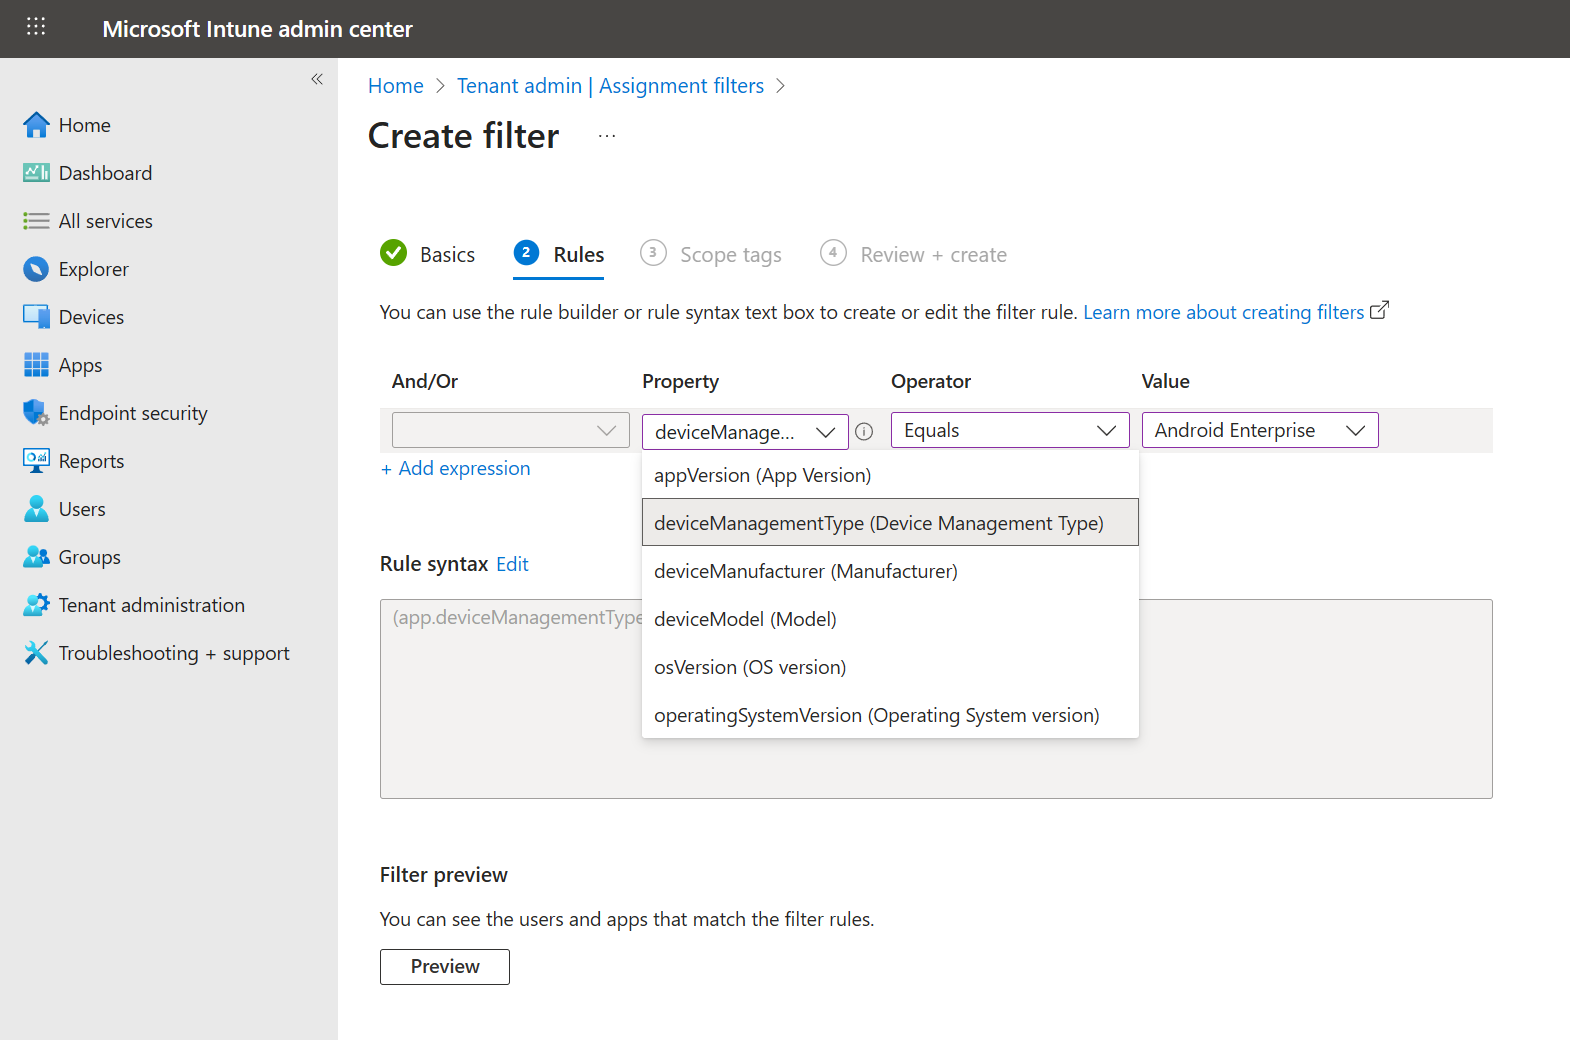Click Microsoft Intune admin center title
Image resolution: width=1570 pixels, height=1040 pixels.
[x=257, y=29]
